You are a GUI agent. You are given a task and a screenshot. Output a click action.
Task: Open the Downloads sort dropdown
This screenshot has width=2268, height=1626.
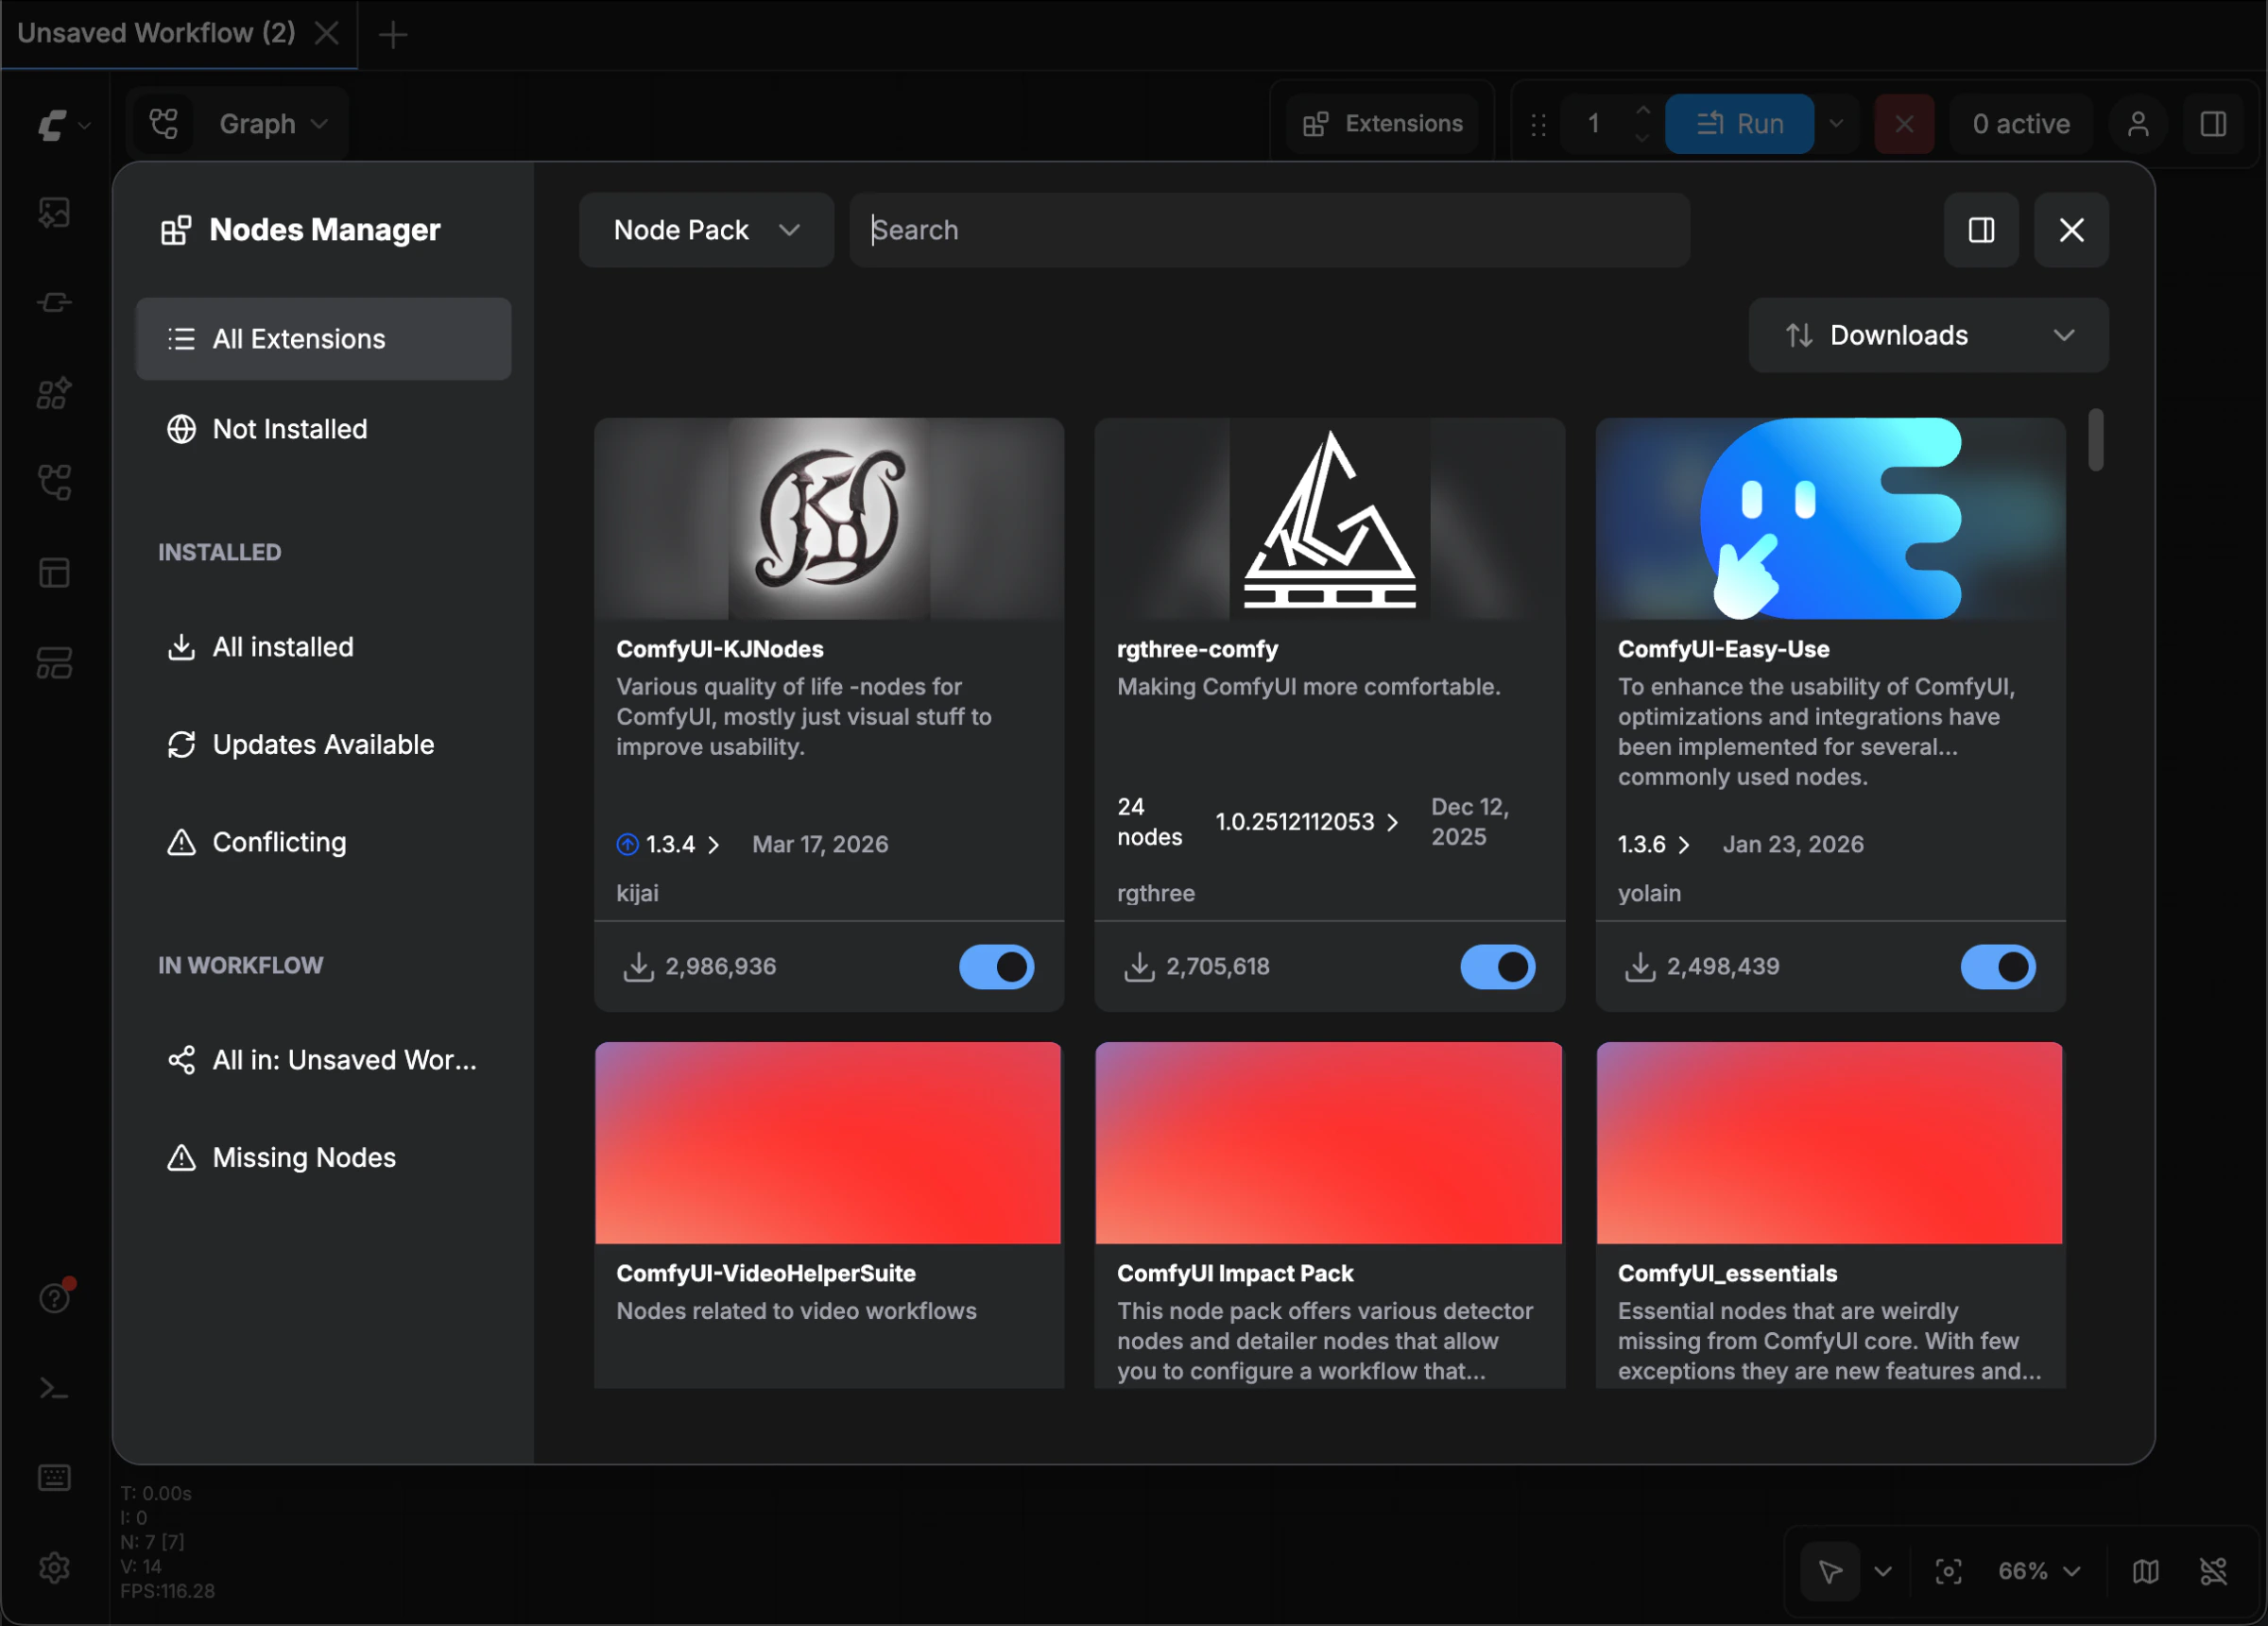coord(1927,335)
